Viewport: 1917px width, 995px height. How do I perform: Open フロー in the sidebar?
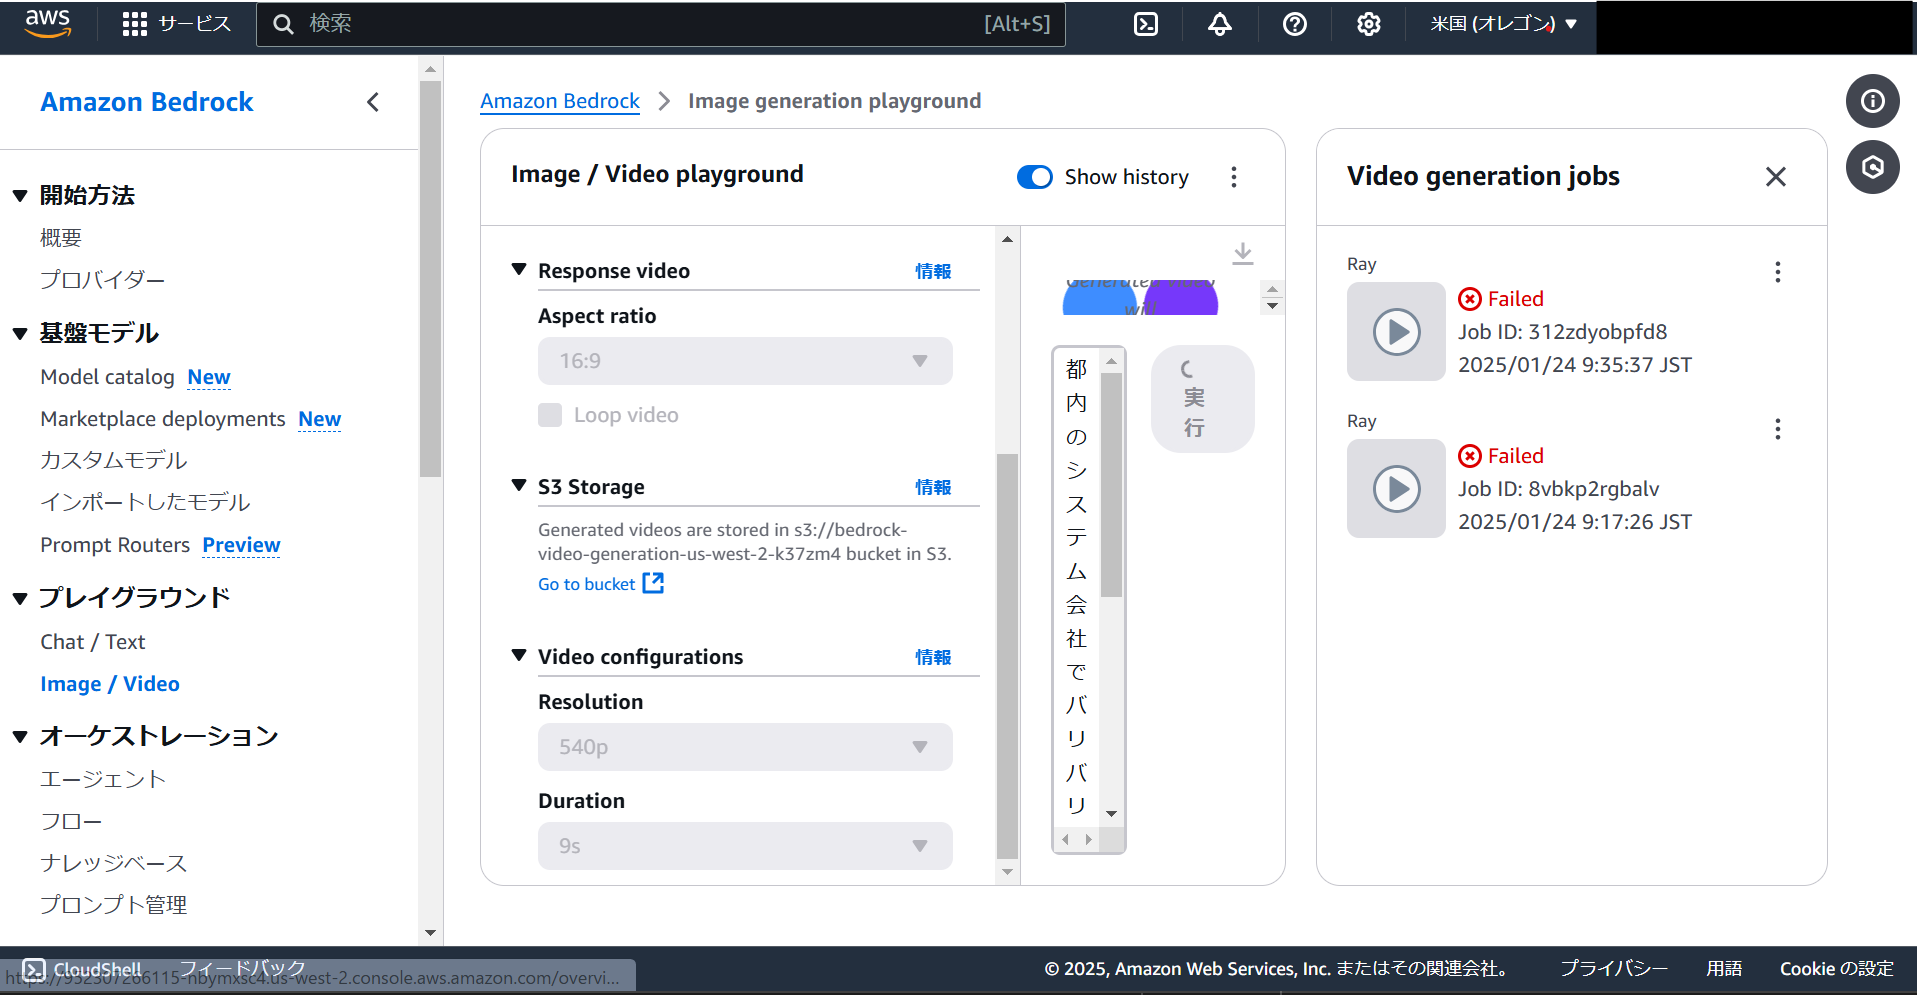[x=71, y=821]
